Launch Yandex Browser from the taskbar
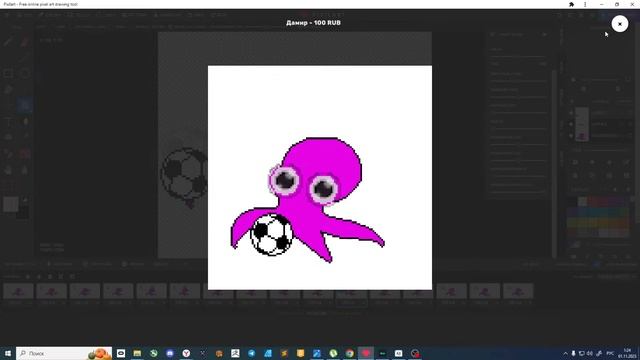This screenshot has width=640, height=360. pyautogui.click(x=186, y=353)
